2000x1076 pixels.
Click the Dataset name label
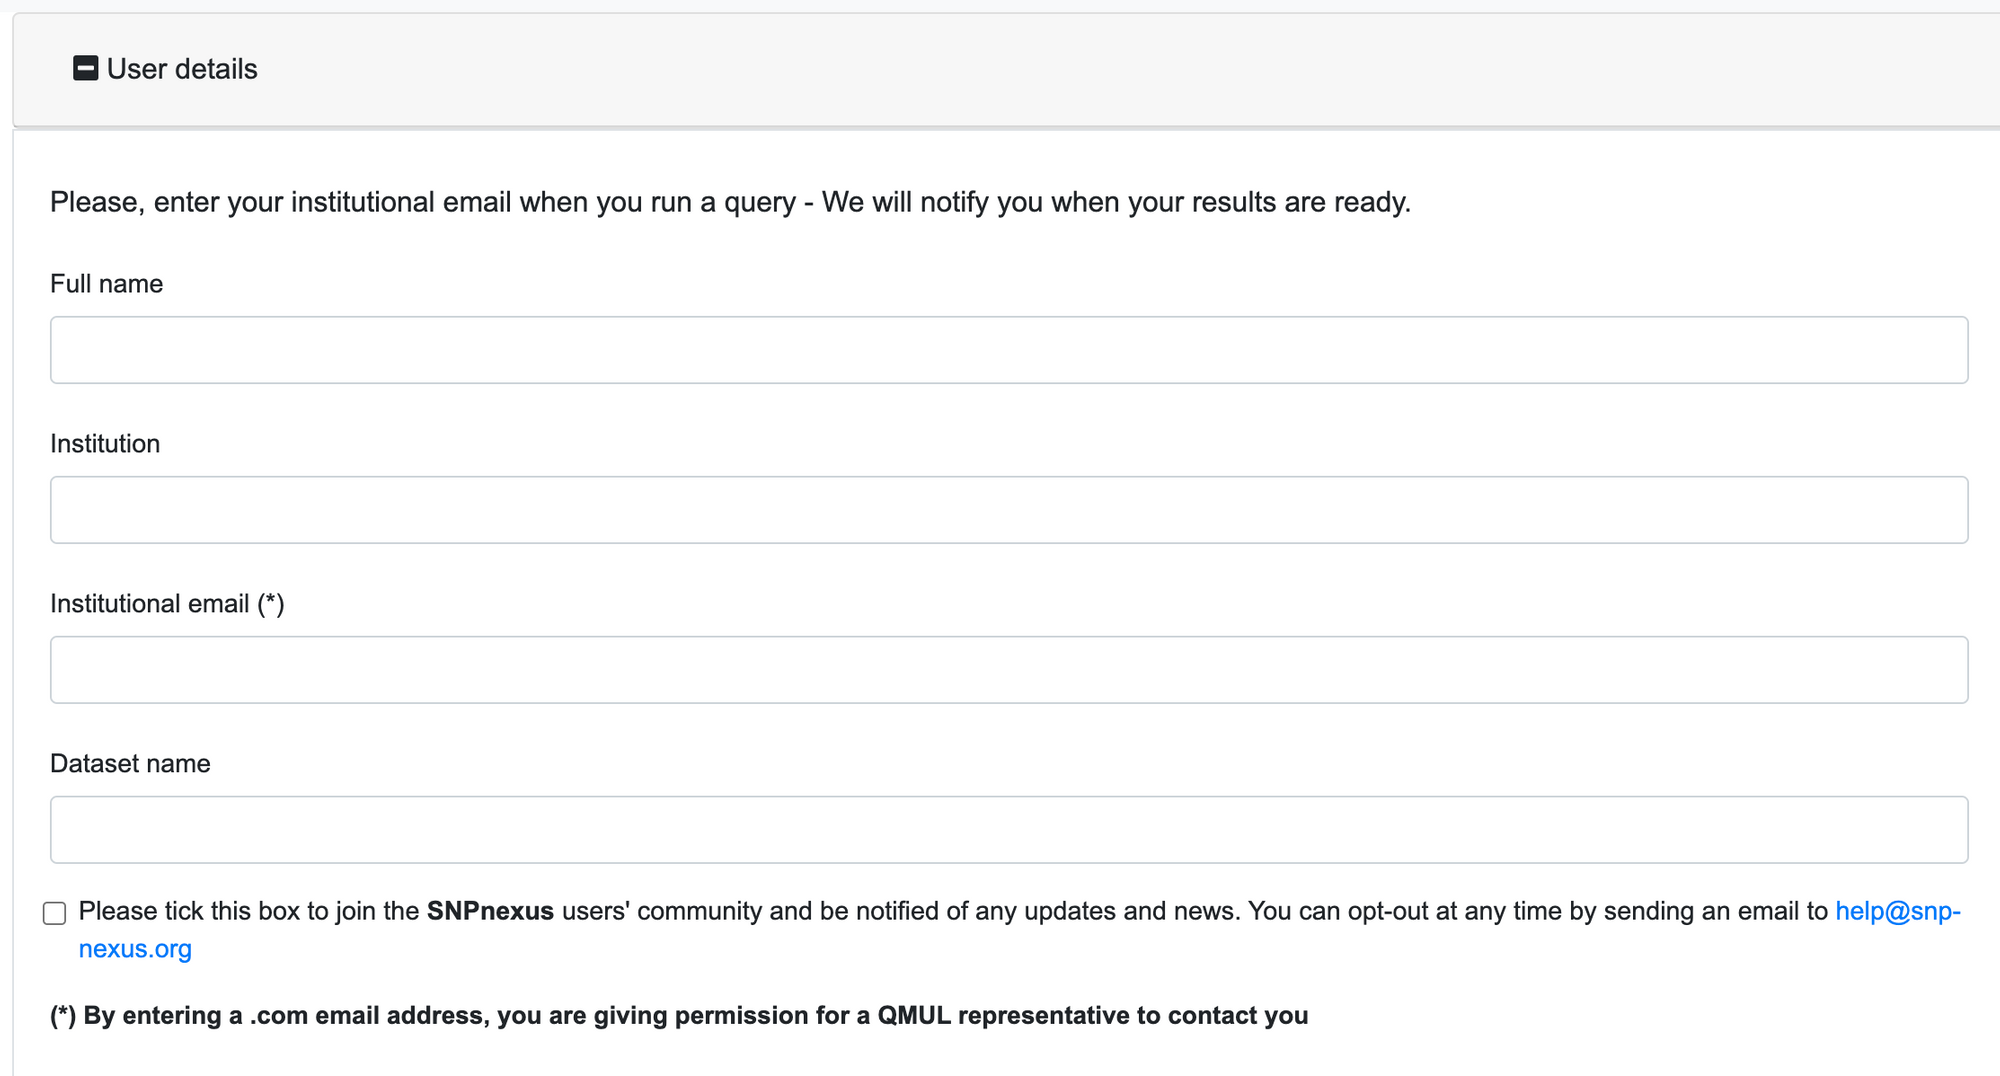[x=130, y=764]
